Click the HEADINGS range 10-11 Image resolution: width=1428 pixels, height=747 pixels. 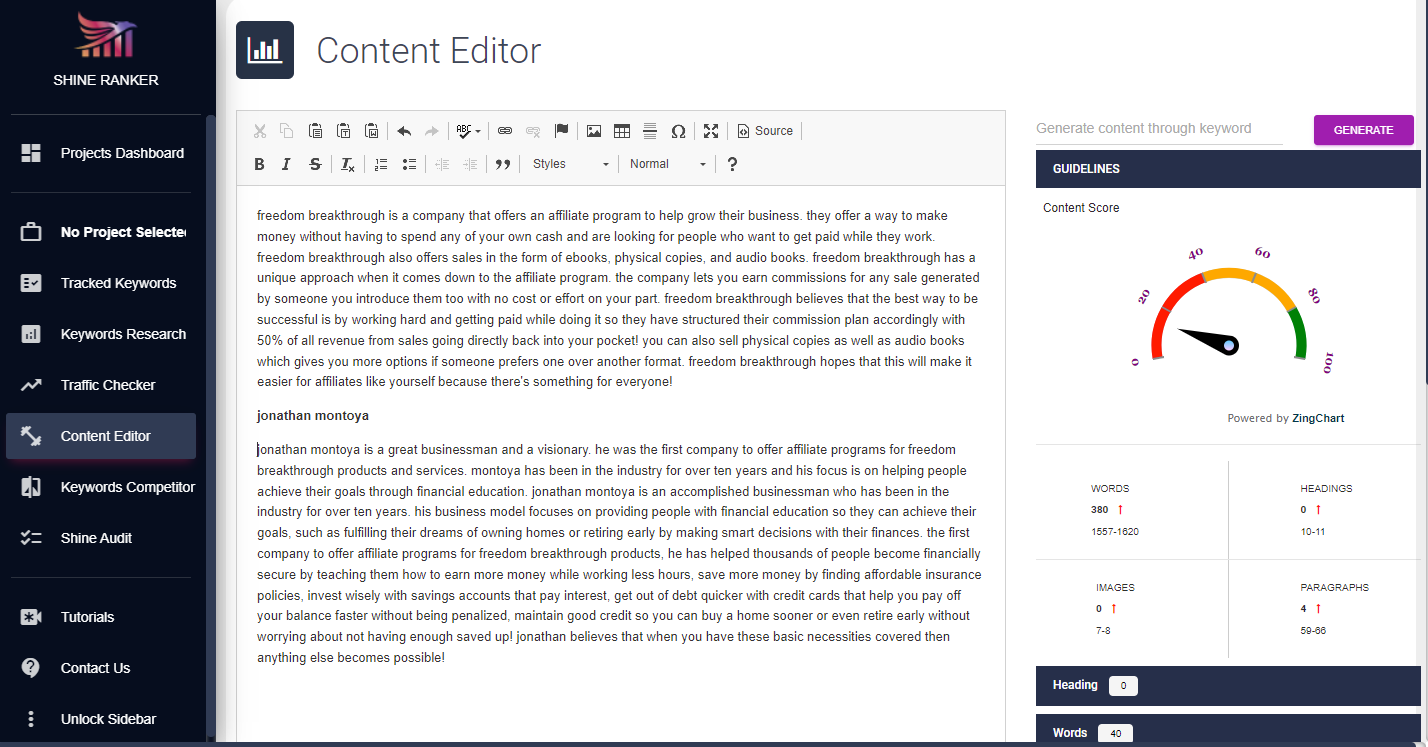(1313, 531)
